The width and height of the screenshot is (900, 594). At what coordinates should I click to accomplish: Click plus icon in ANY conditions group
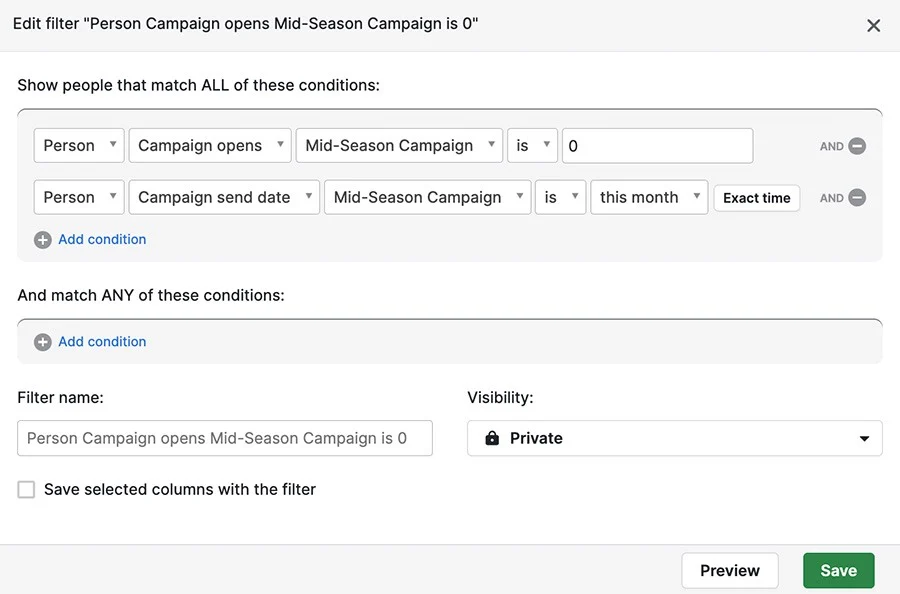click(x=42, y=342)
